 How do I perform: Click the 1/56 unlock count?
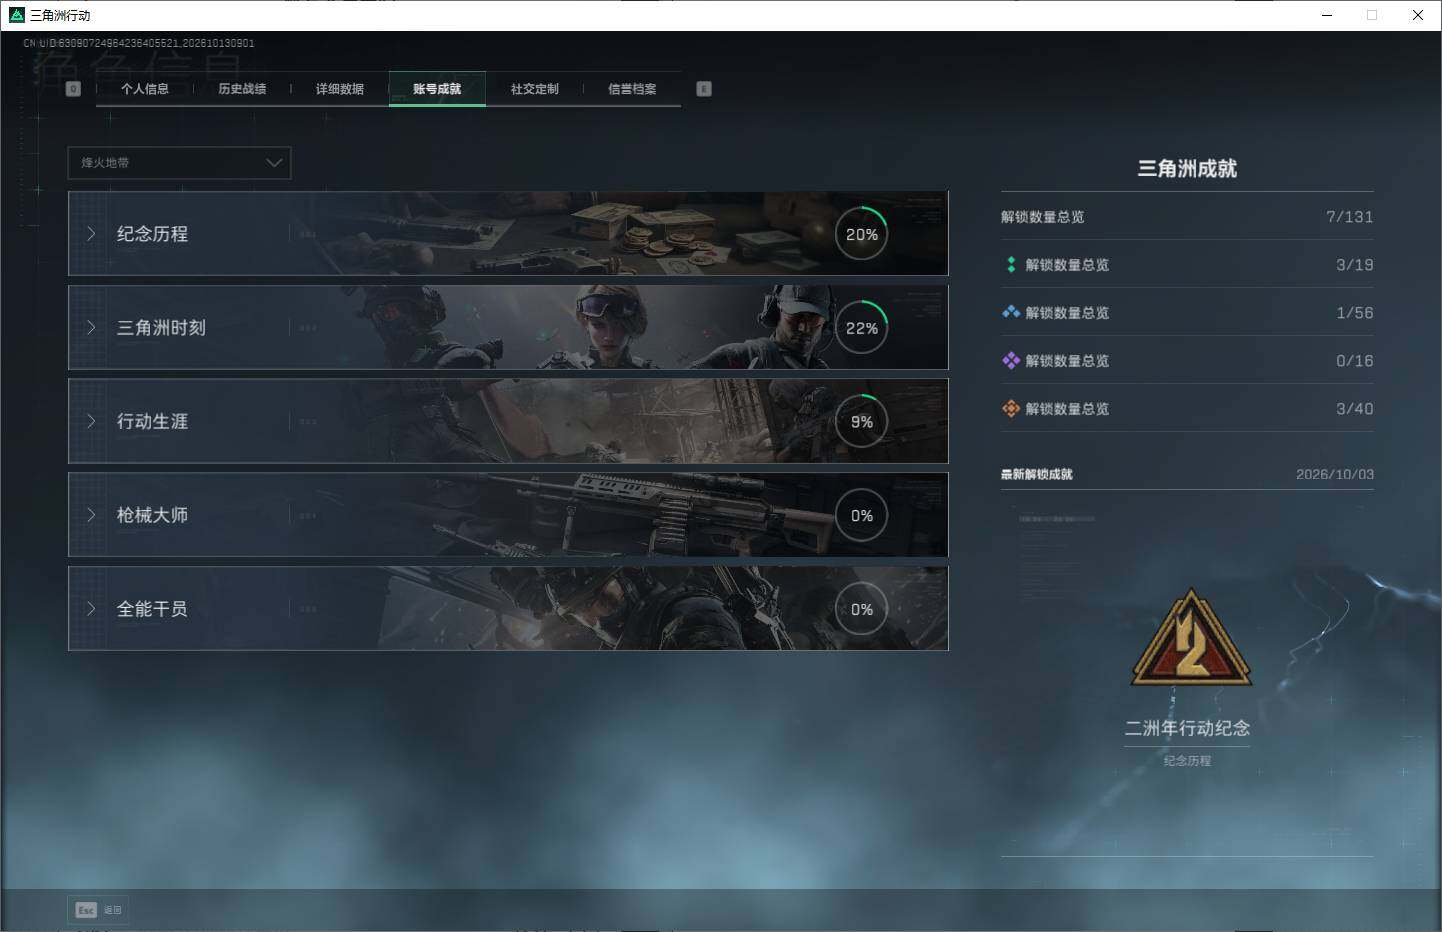pos(1354,313)
